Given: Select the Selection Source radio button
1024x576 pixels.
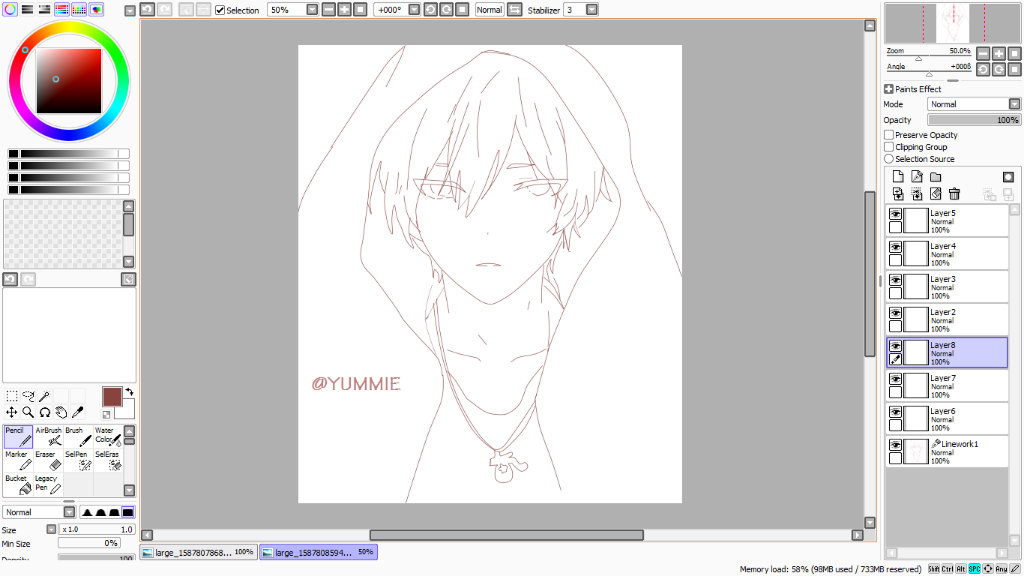Looking at the screenshot, I should pyautogui.click(x=889, y=159).
